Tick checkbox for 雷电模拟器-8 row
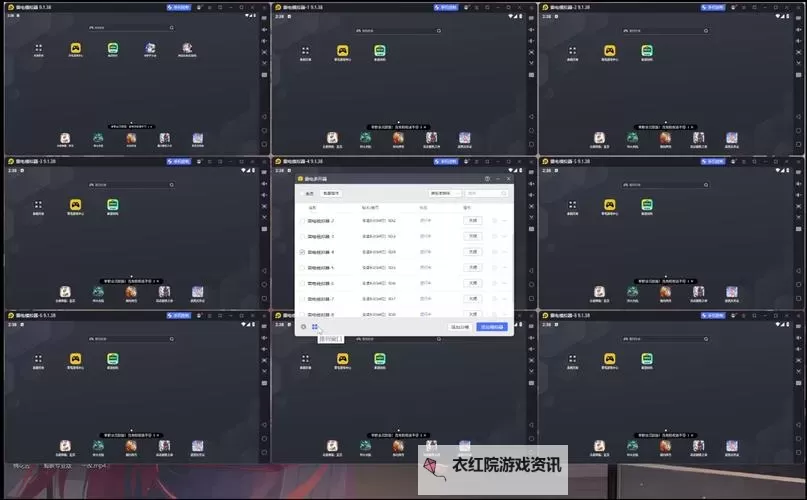This screenshot has width=807, height=500. (302, 314)
